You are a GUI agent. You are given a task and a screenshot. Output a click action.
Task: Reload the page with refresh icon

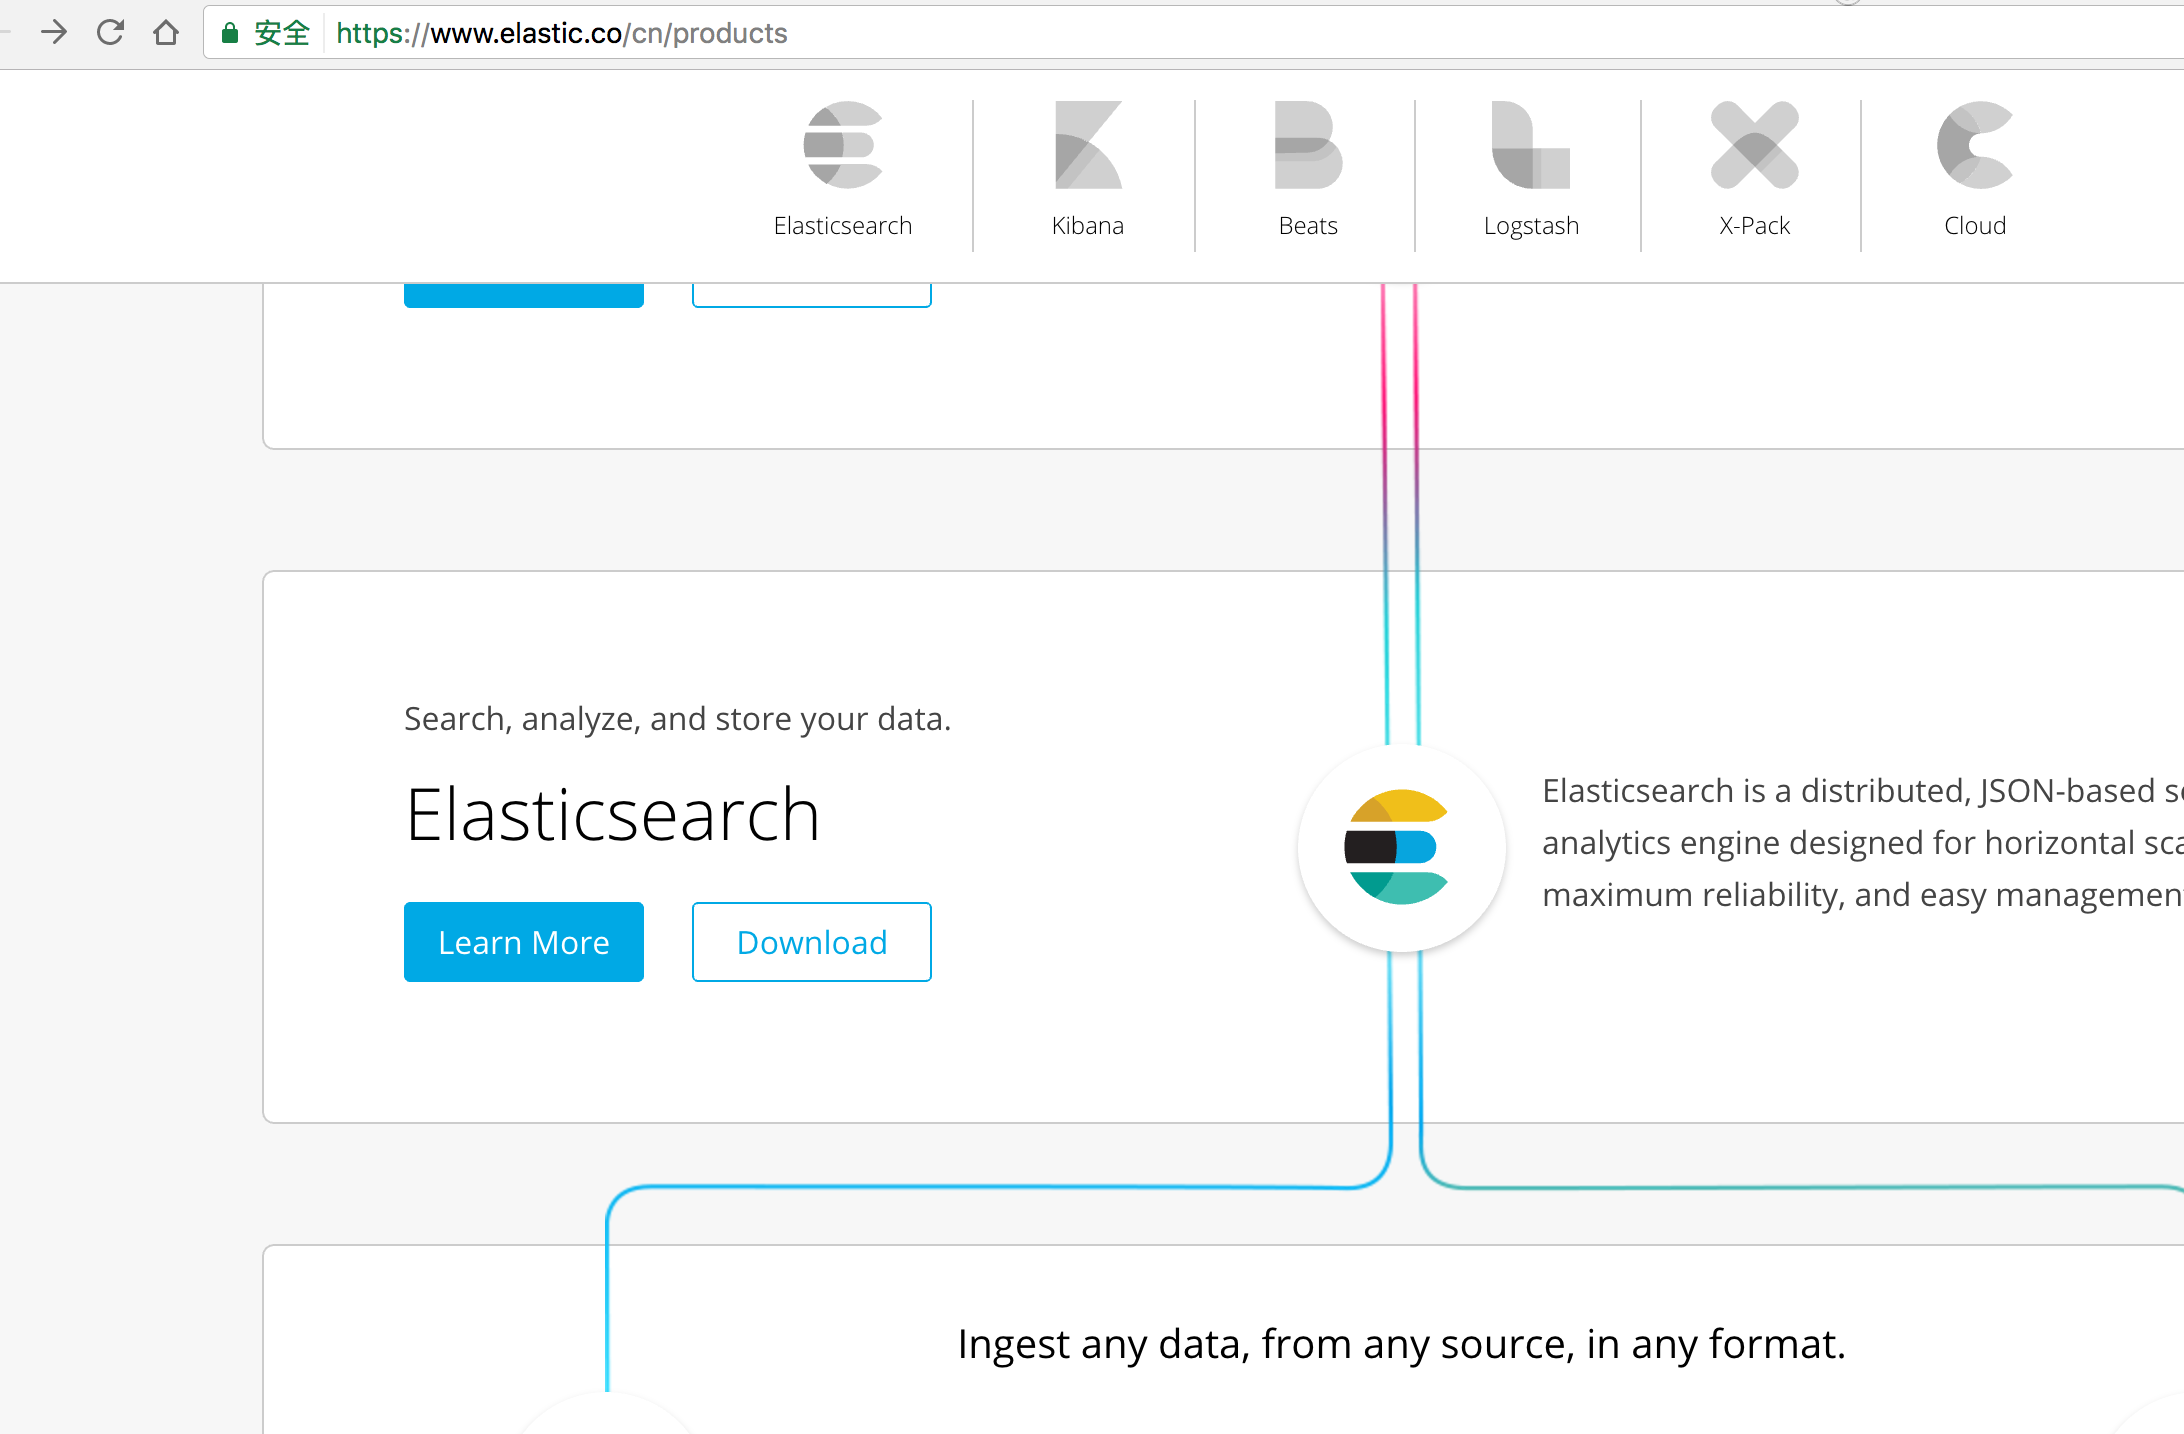(110, 33)
